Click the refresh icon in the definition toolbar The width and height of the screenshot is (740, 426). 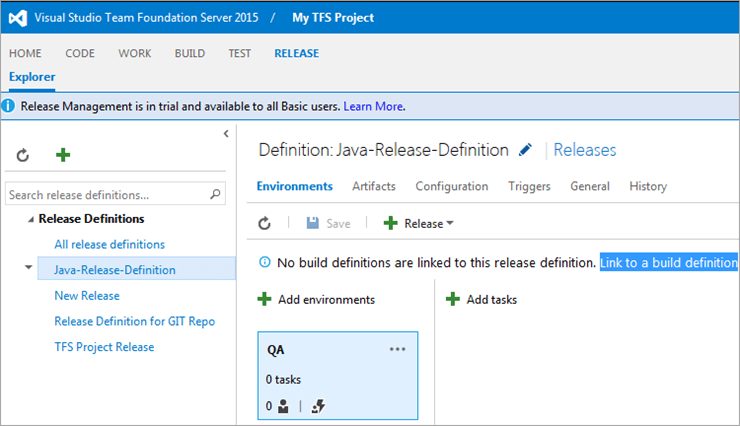point(265,224)
